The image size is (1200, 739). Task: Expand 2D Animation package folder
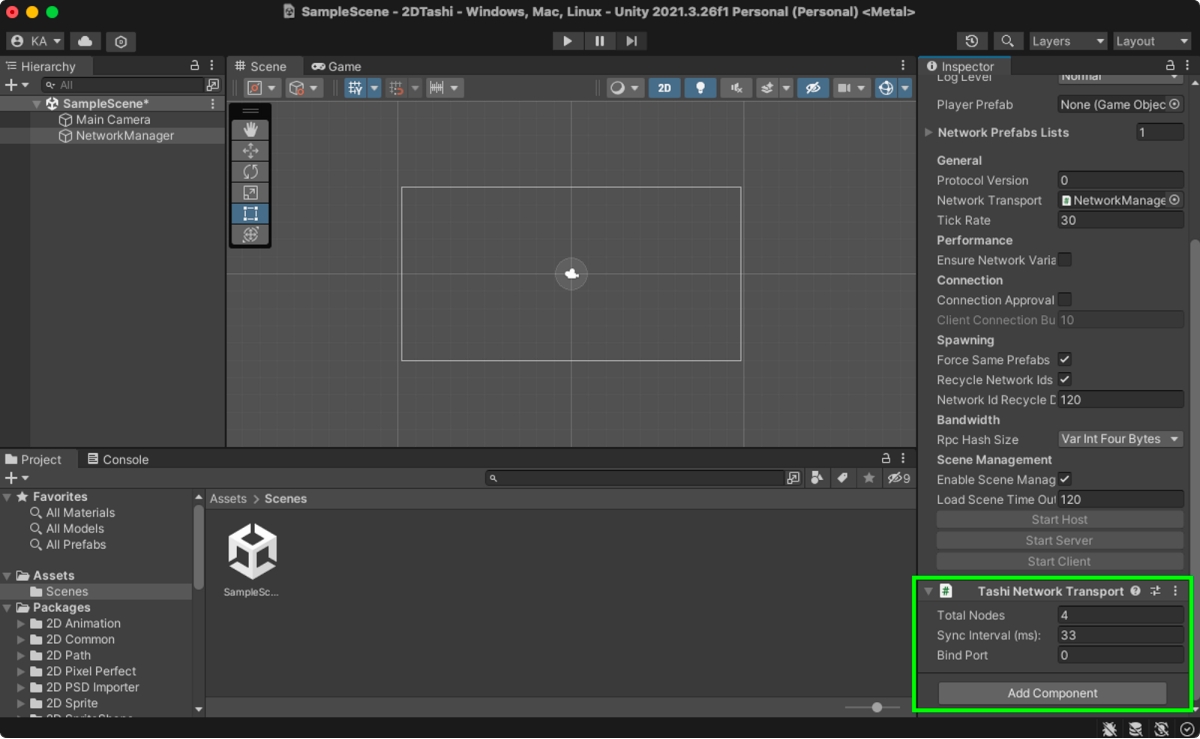tap(21, 623)
